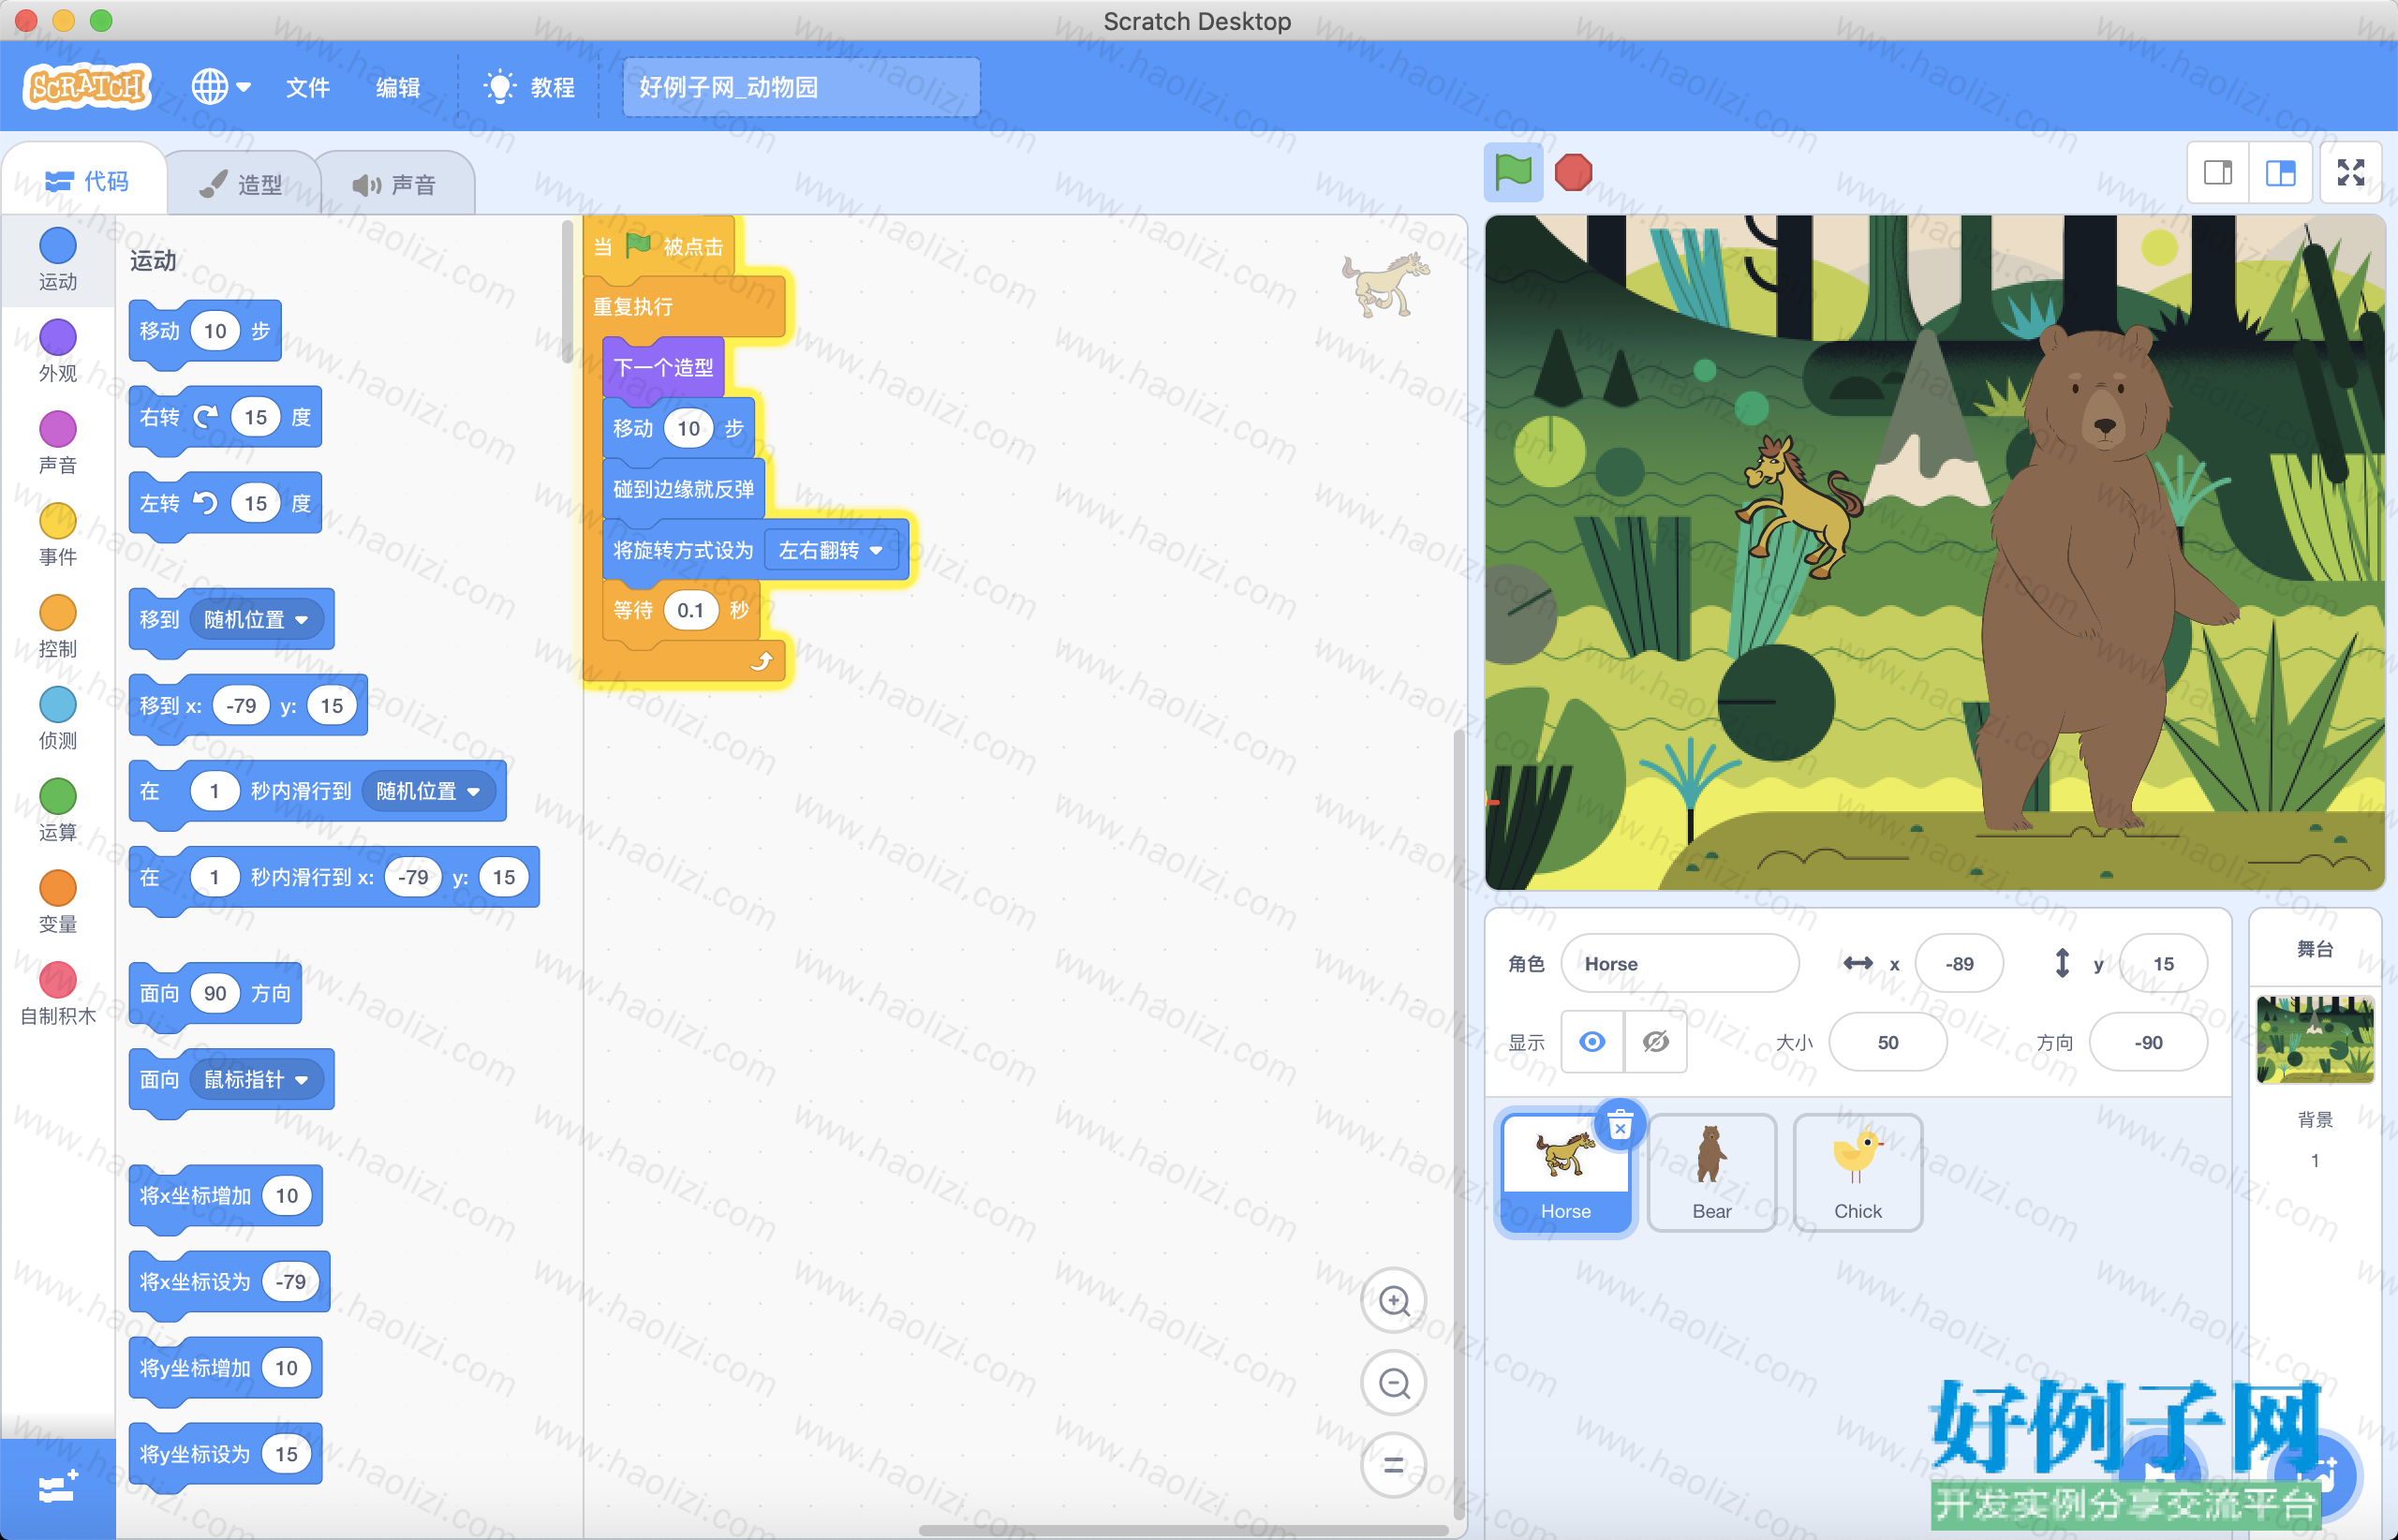Click the 将x坐标设为 -79 block
Image resolution: width=2398 pixels, height=1540 pixels.
click(229, 1282)
